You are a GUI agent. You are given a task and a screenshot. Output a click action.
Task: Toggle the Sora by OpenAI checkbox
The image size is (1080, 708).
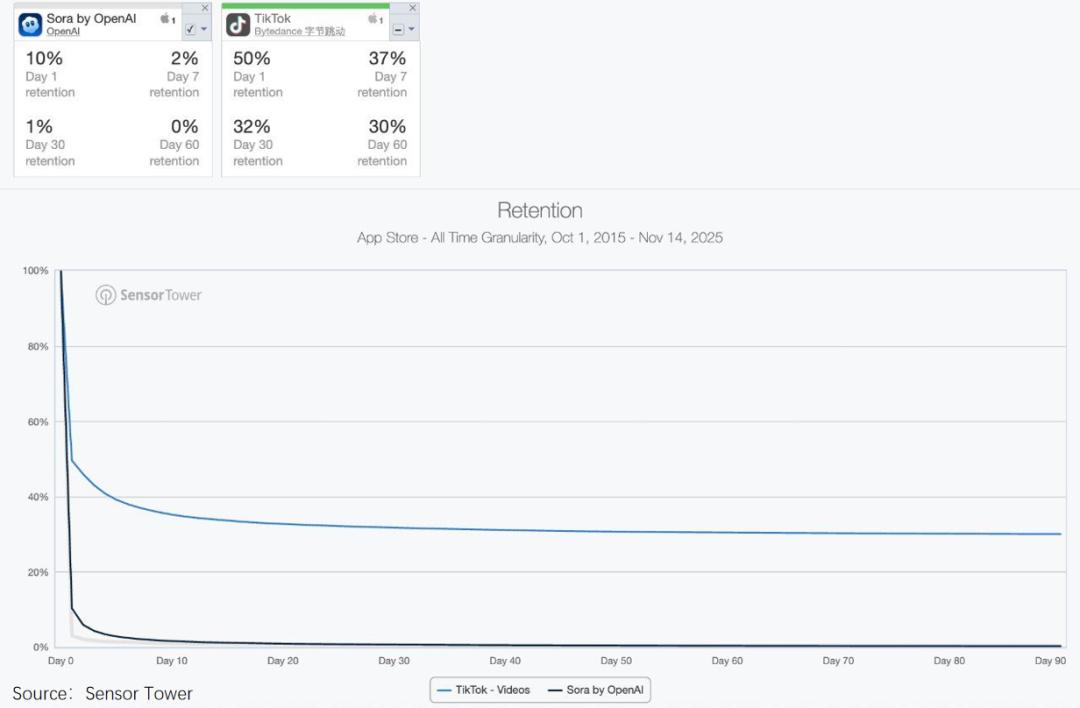pos(191,30)
